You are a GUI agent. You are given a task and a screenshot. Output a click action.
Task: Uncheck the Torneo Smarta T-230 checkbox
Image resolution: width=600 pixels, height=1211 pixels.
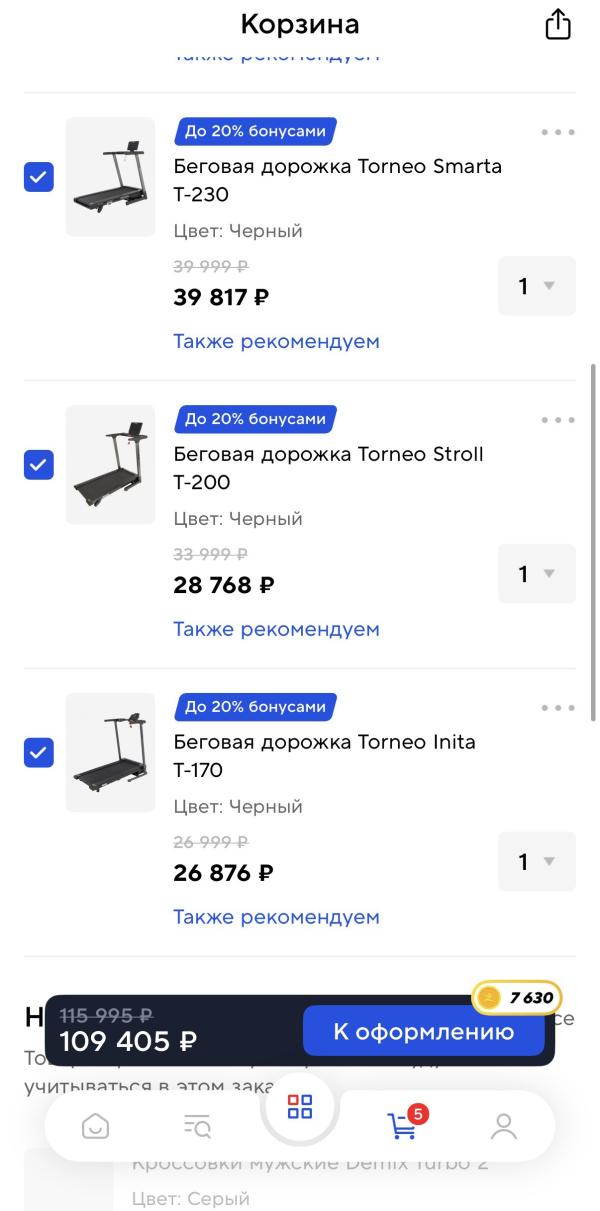(39, 177)
